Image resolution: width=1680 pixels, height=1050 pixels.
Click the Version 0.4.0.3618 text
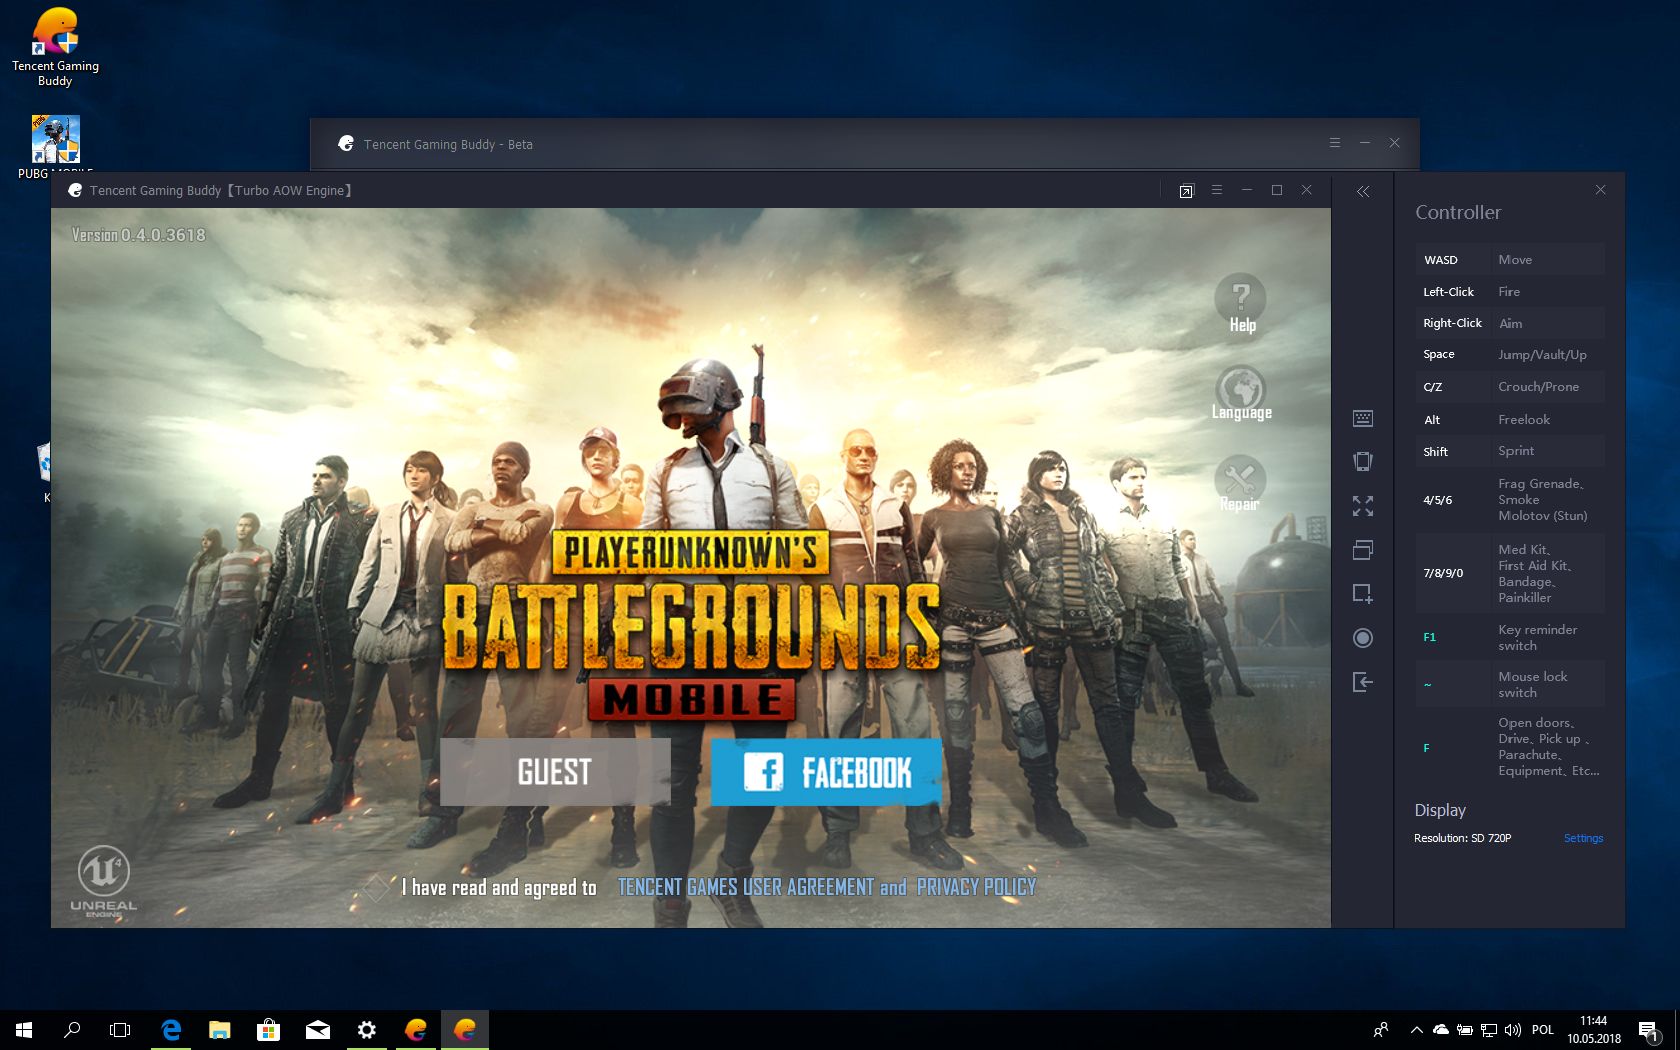(x=138, y=235)
